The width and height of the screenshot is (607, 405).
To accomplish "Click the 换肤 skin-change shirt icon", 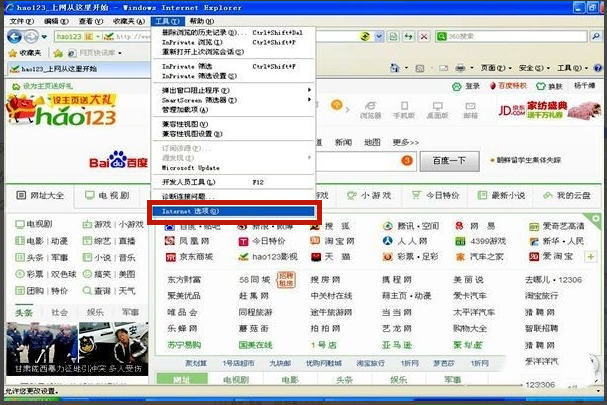I will [x=540, y=86].
